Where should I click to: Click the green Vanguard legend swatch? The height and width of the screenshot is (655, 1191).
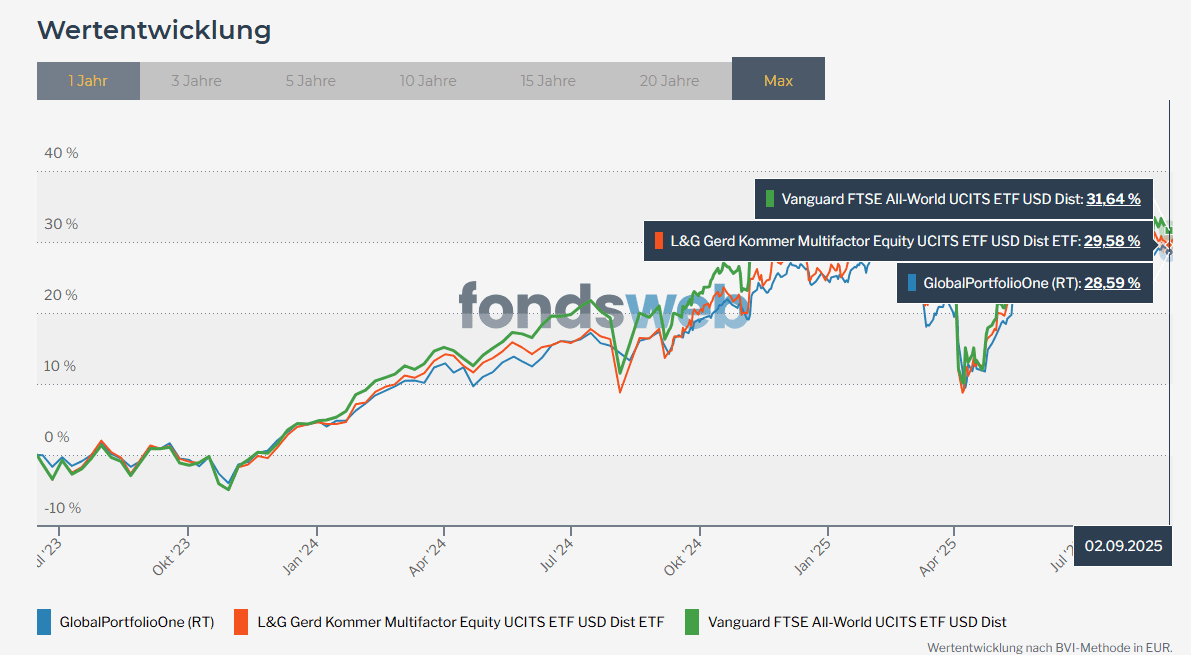click(x=692, y=622)
